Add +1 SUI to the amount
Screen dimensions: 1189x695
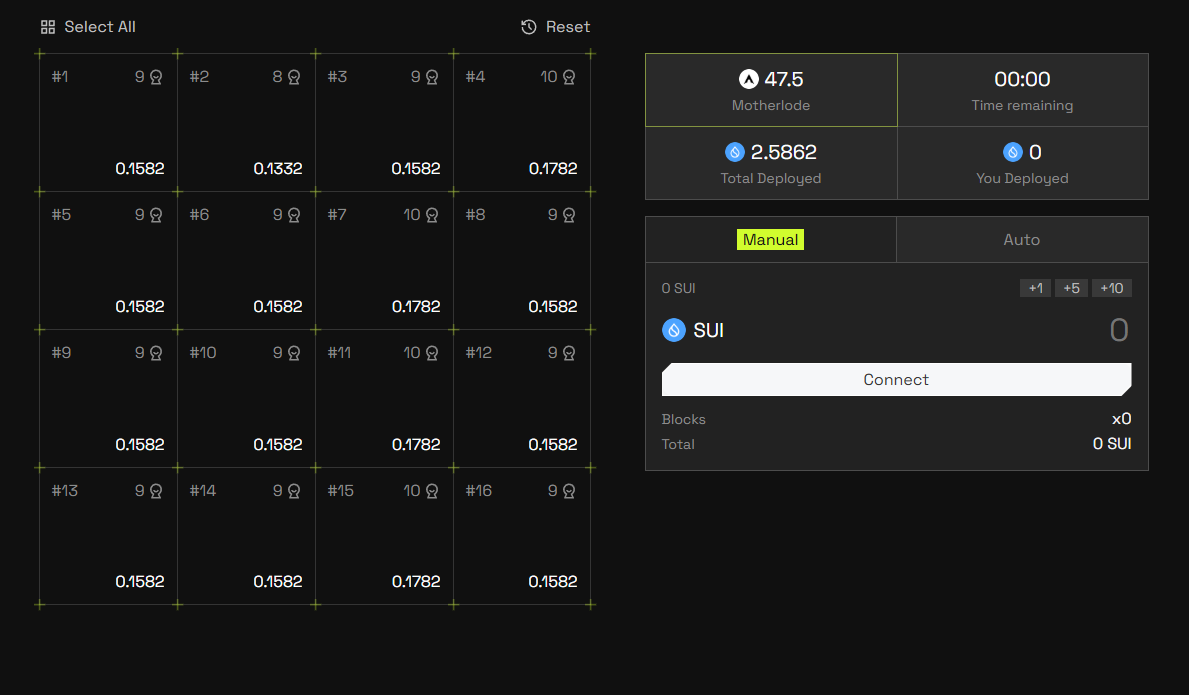click(1035, 288)
